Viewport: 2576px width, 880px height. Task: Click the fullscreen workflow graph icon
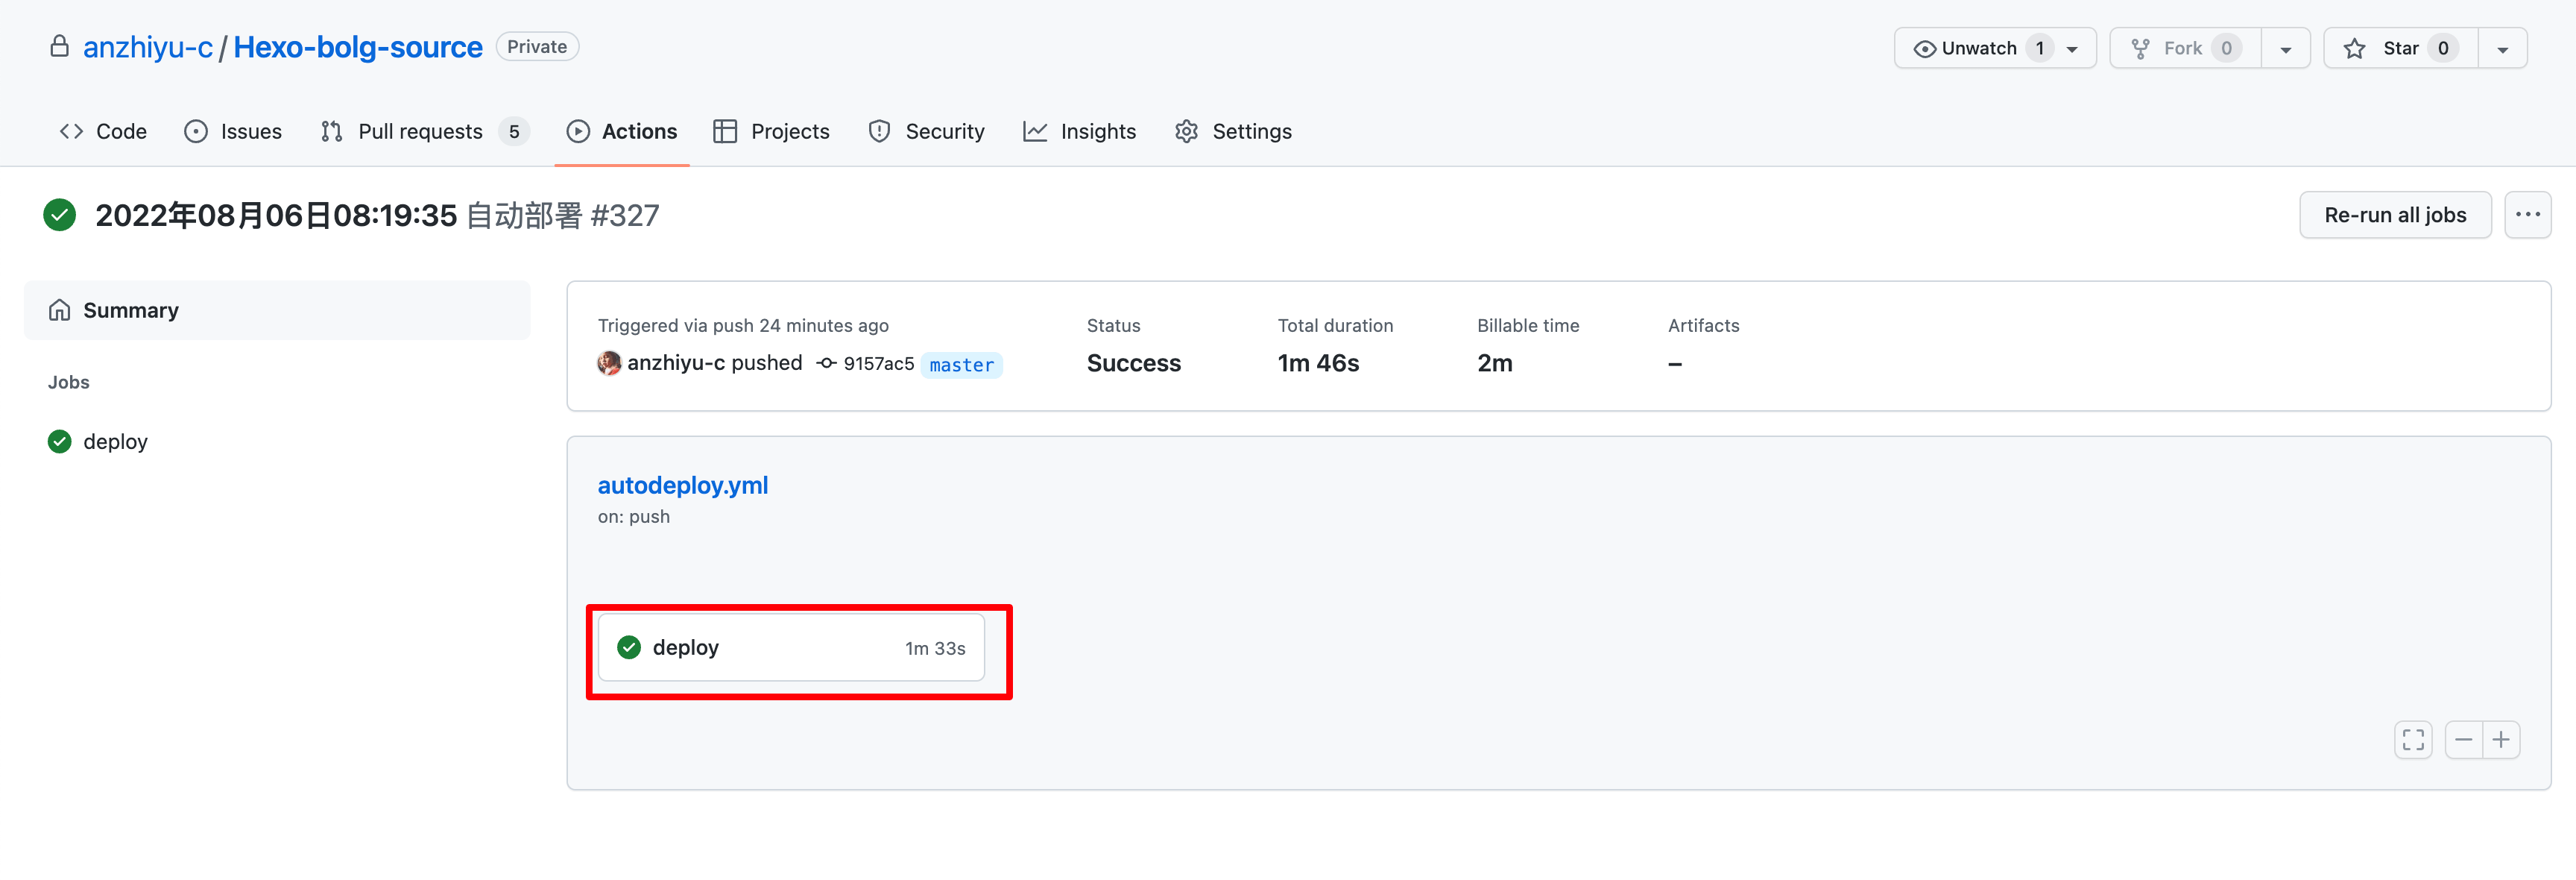coord(2412,740)
